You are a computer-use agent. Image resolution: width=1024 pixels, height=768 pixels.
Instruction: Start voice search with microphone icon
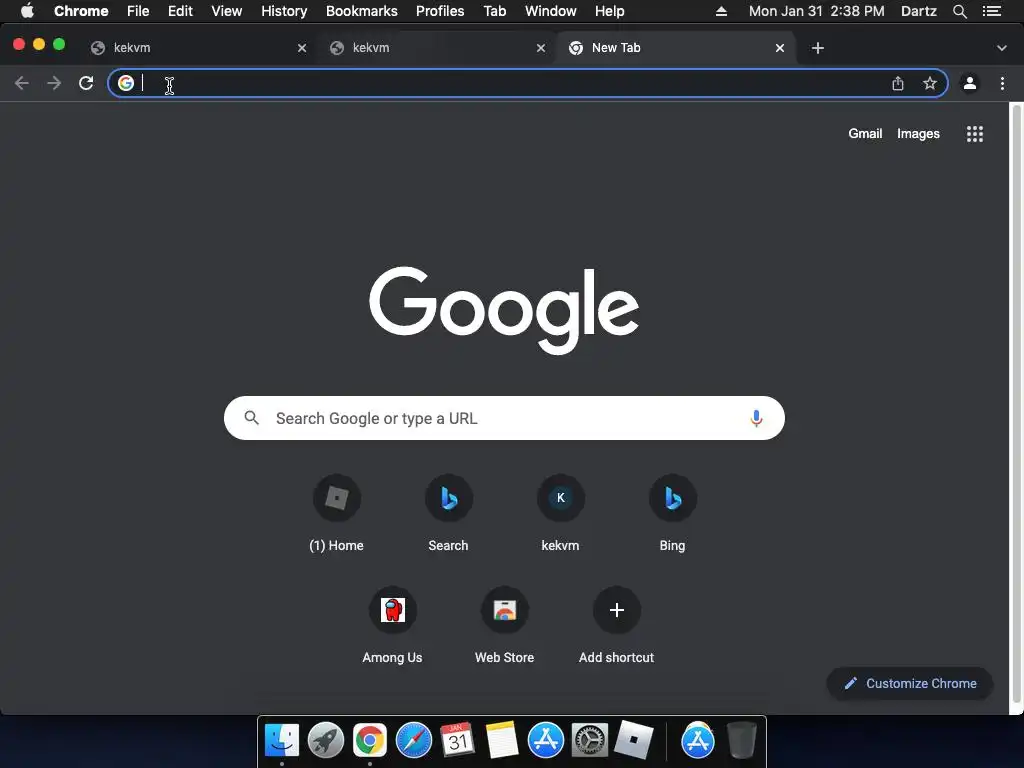tap(756, 418)
